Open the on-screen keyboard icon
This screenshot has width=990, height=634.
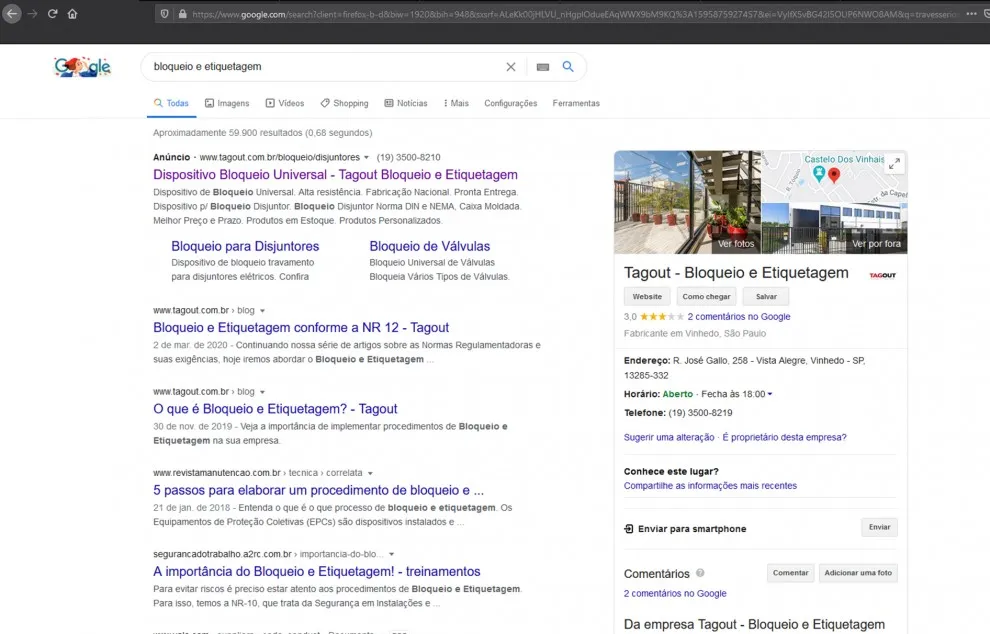[x=542, y=67]
